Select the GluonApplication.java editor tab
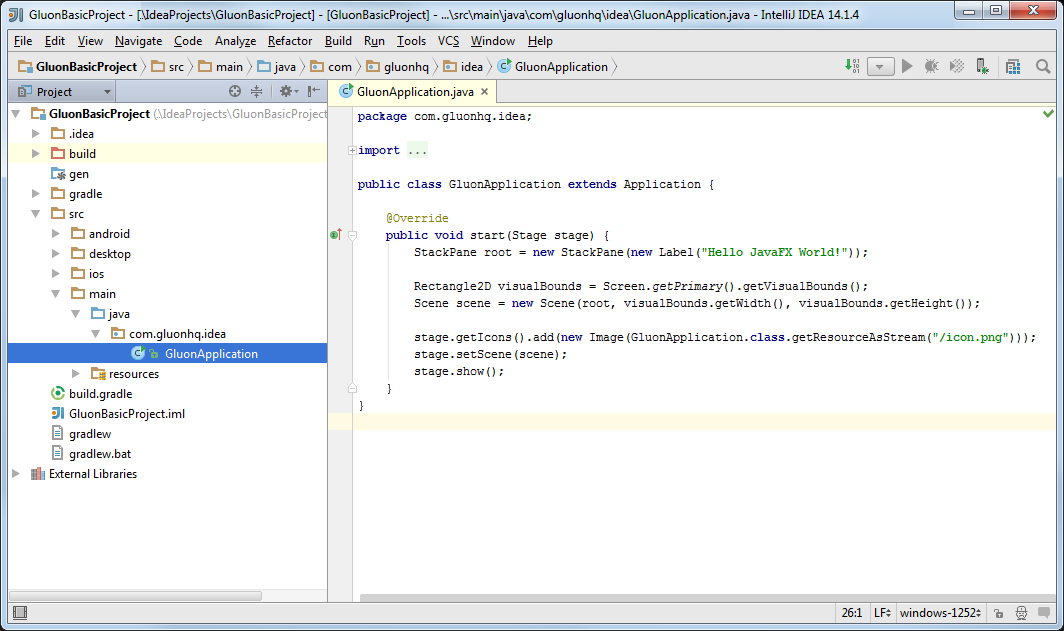This screenshot has width=1064, height=631. 415,92
